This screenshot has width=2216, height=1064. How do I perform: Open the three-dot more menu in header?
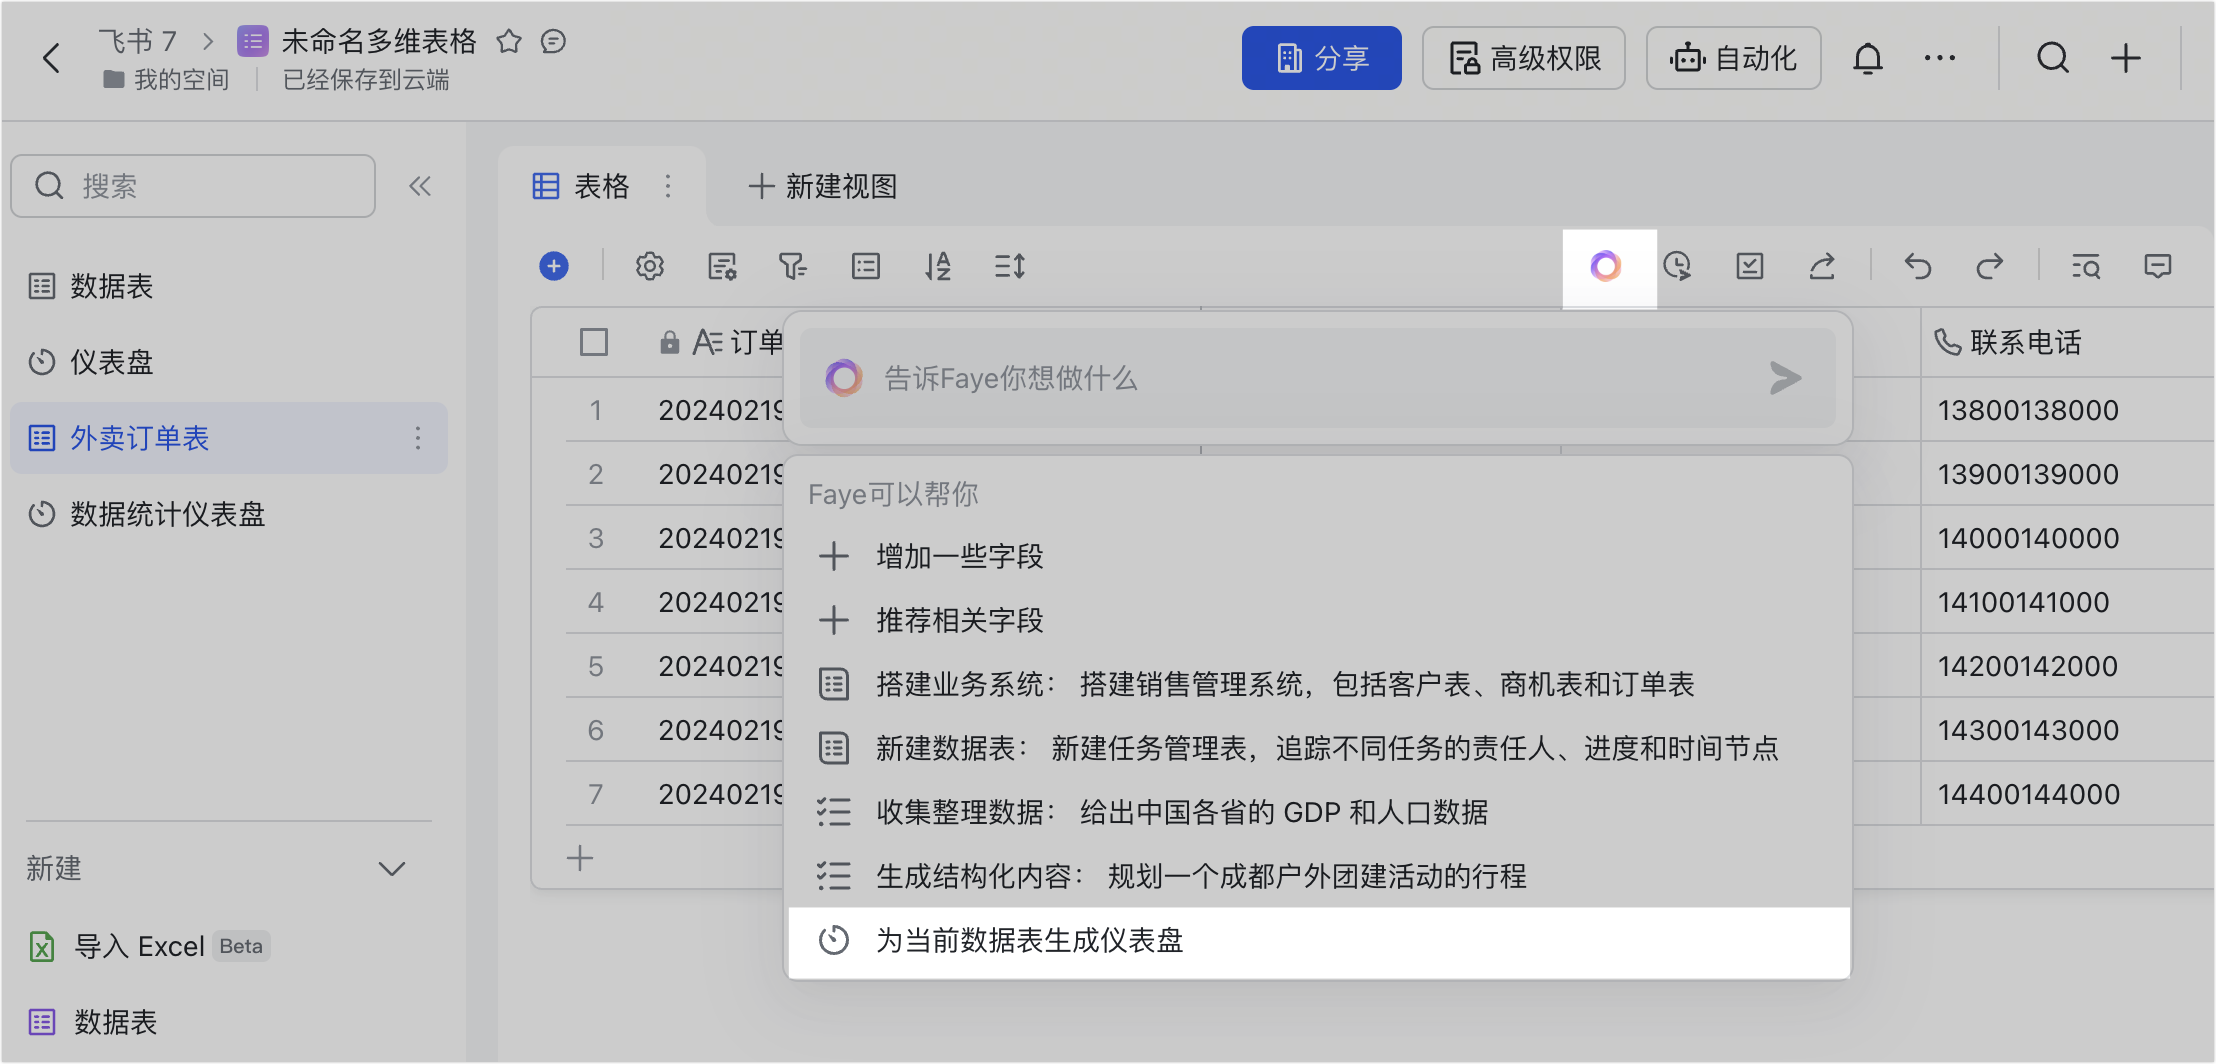coord(1940,58)
